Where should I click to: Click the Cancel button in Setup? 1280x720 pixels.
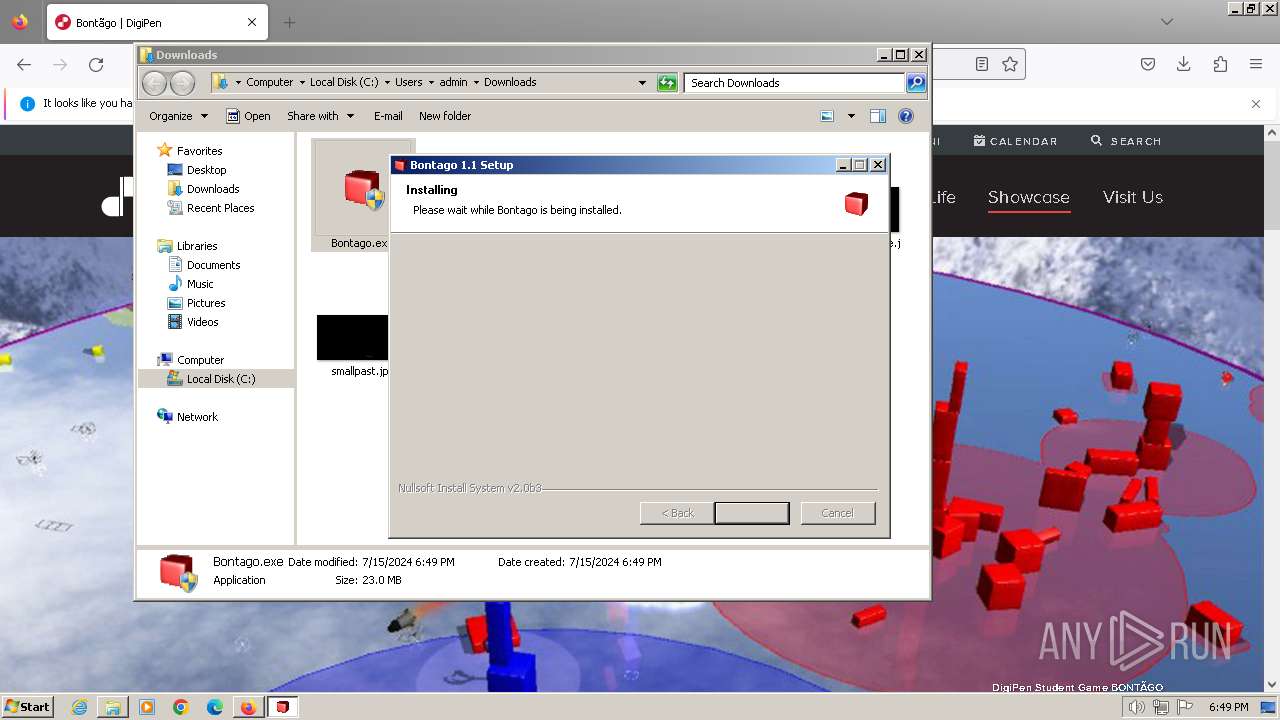[x=837, y=513]
